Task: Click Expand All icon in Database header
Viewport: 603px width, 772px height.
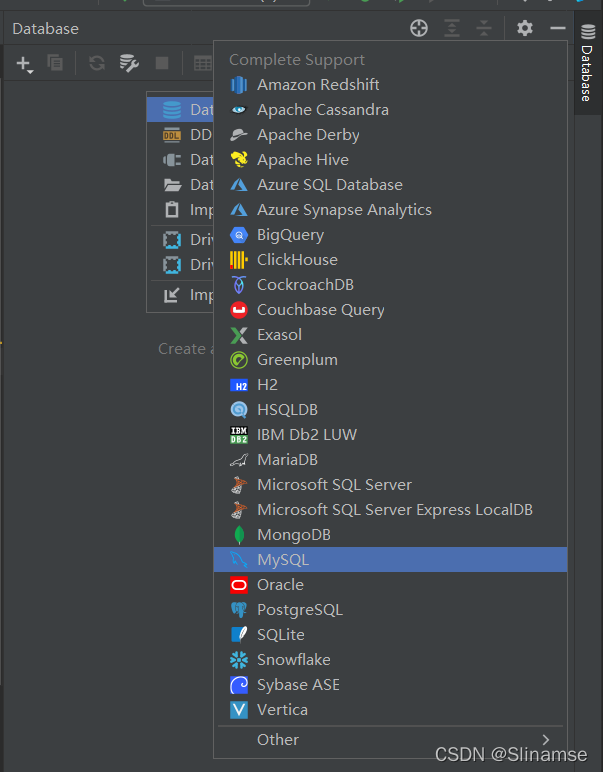Action: click(x=452, y=28)
